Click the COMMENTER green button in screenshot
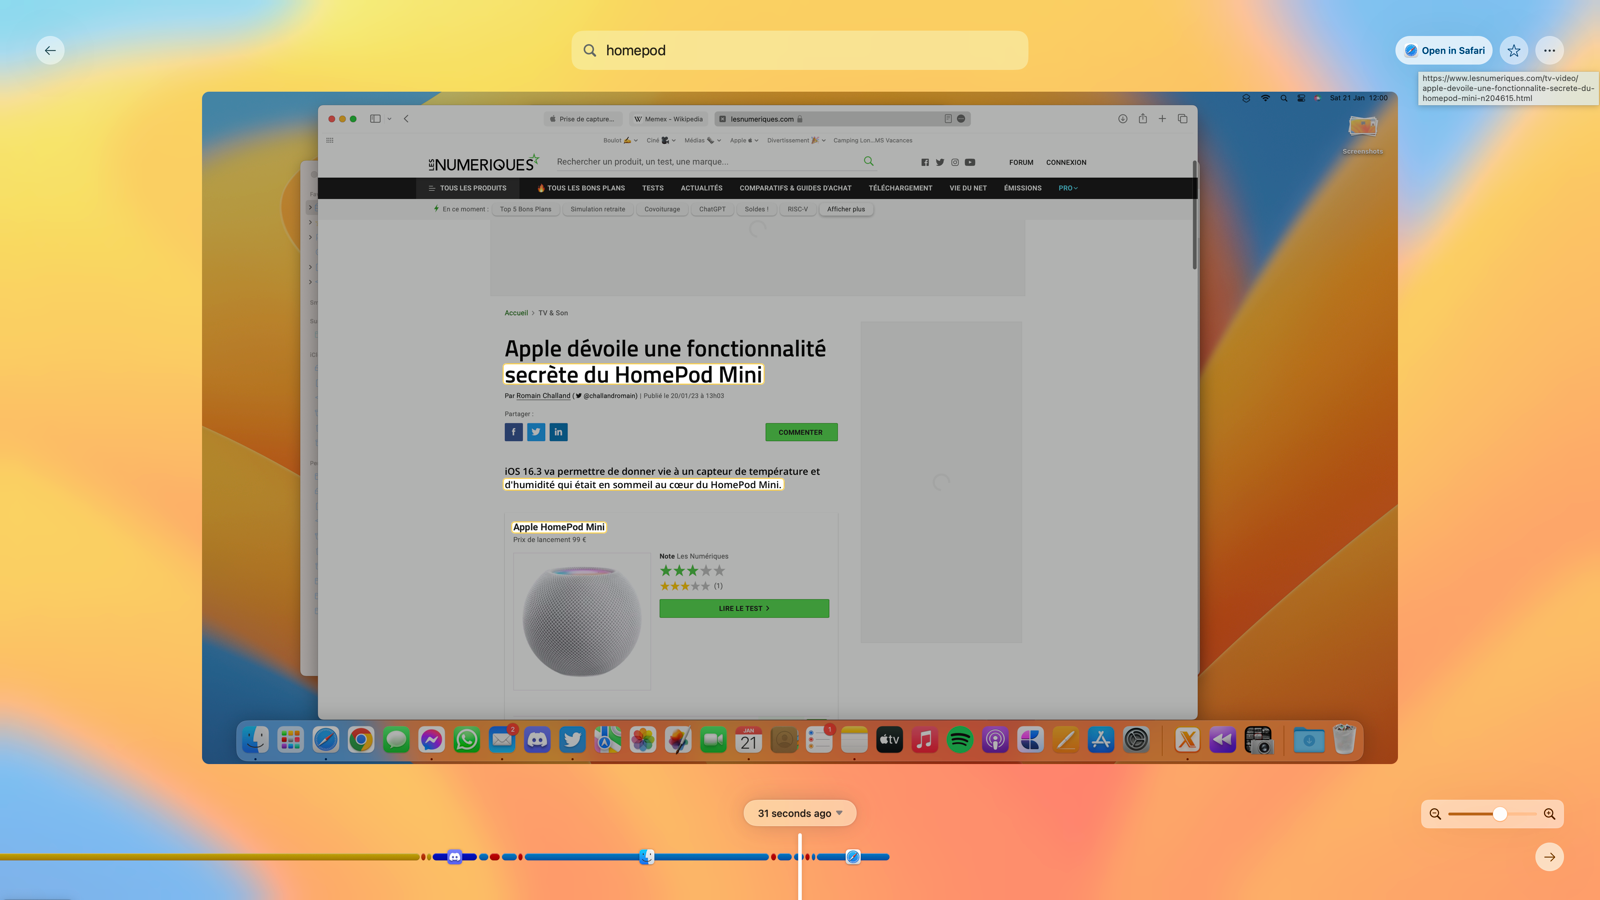Screen dimensions: 1600x900 tap(801, 432)
